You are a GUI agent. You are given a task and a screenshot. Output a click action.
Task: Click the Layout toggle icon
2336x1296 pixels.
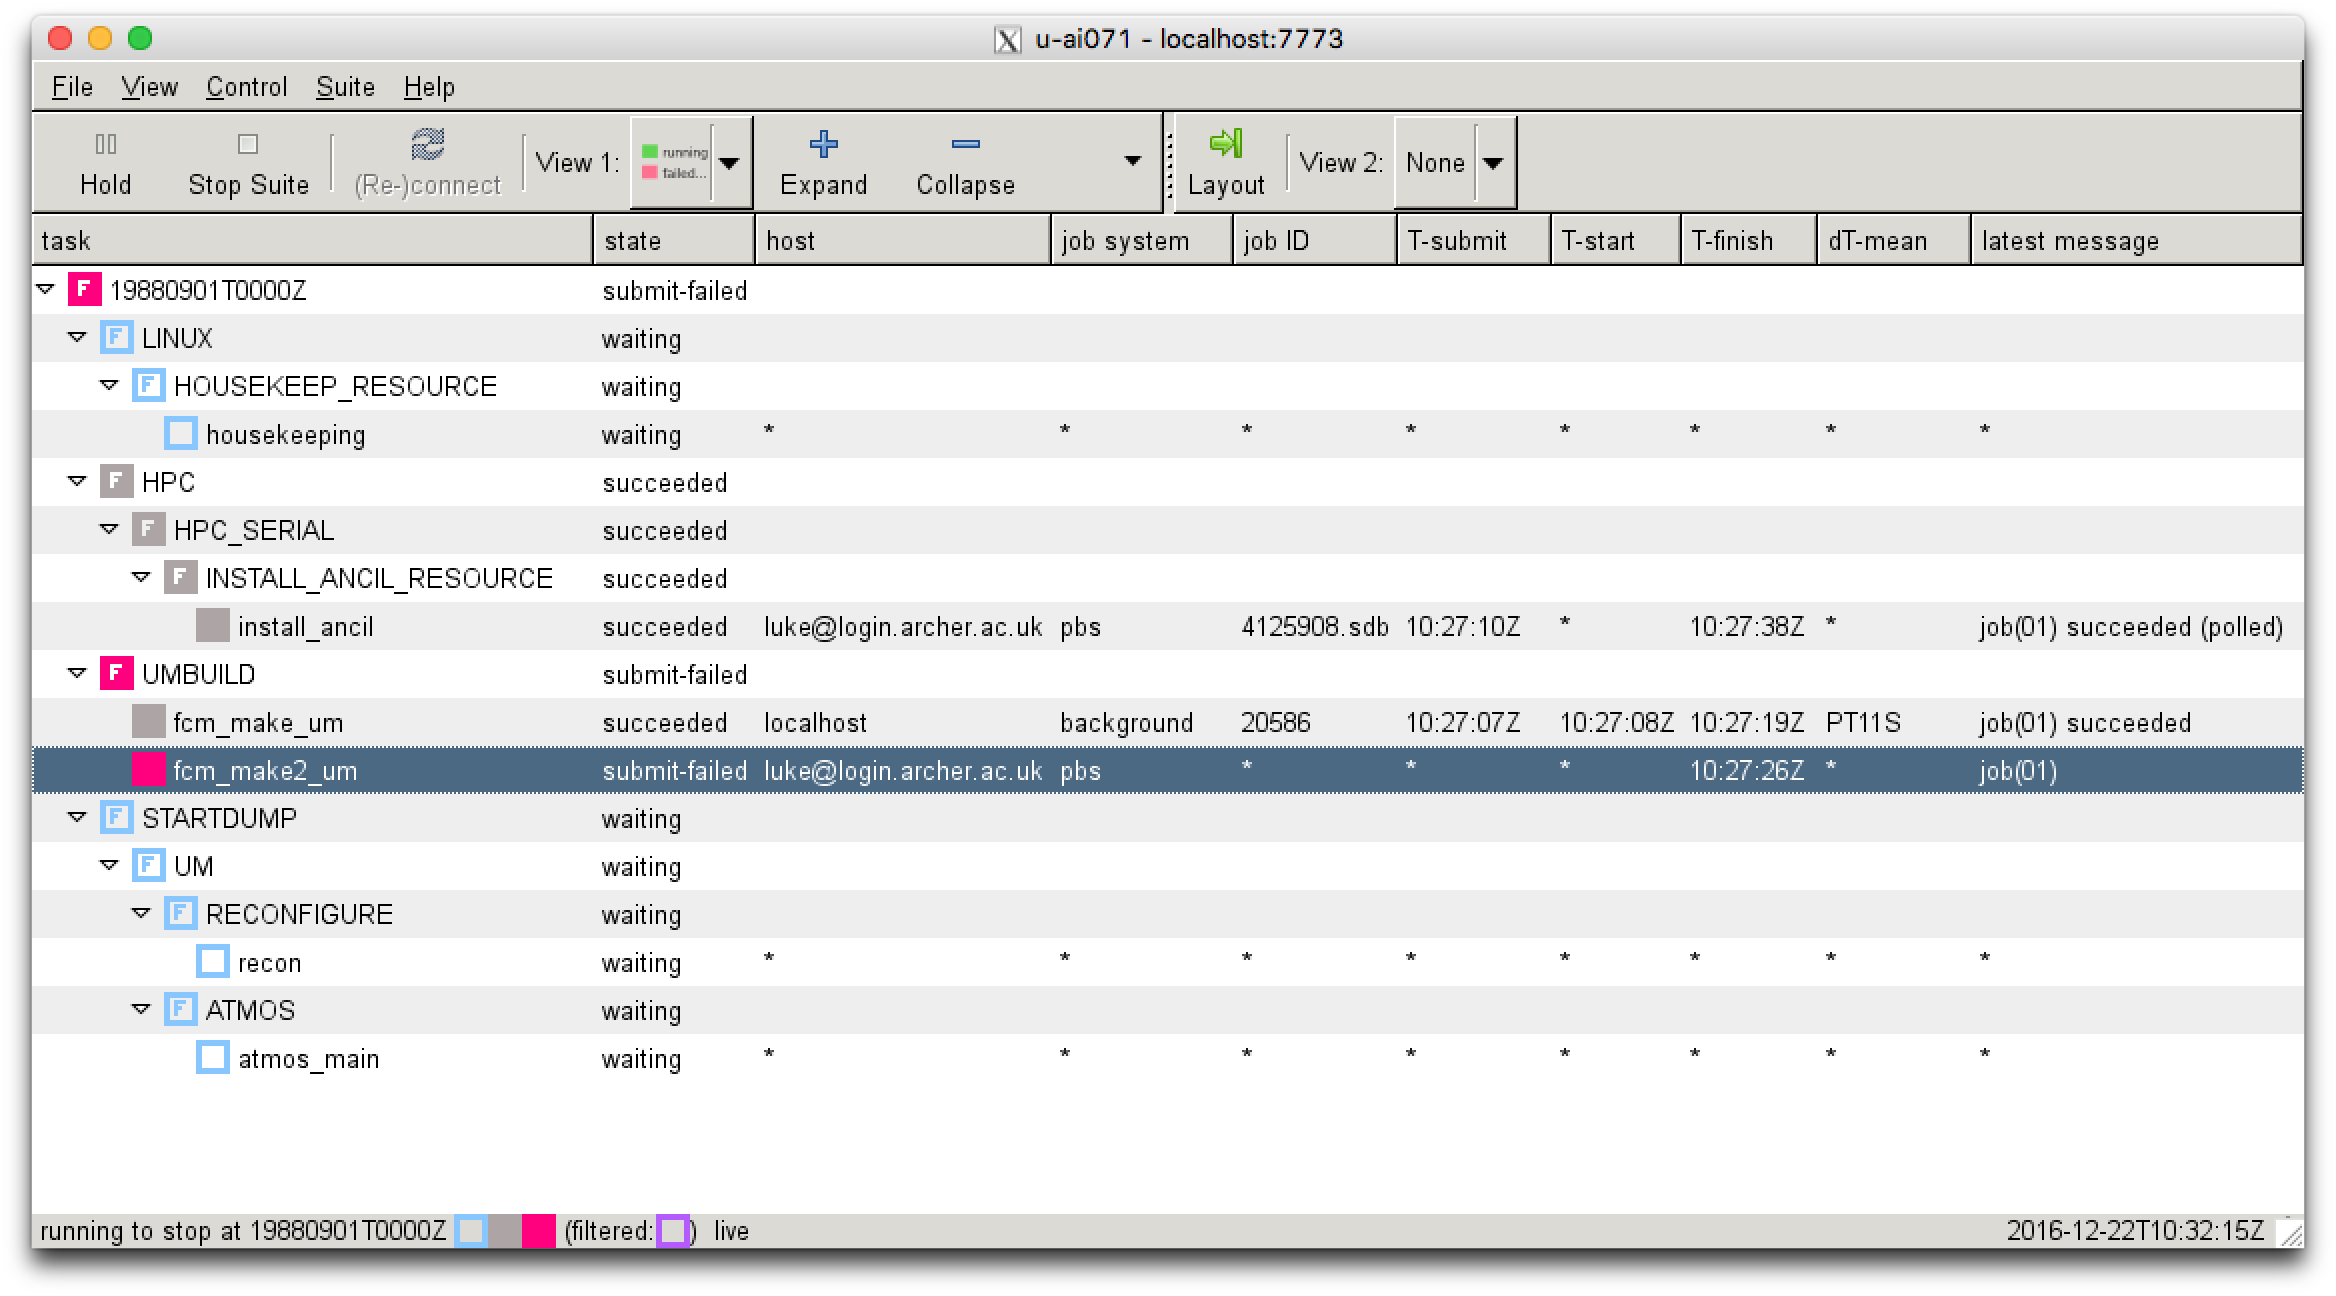pos(1225,163)
